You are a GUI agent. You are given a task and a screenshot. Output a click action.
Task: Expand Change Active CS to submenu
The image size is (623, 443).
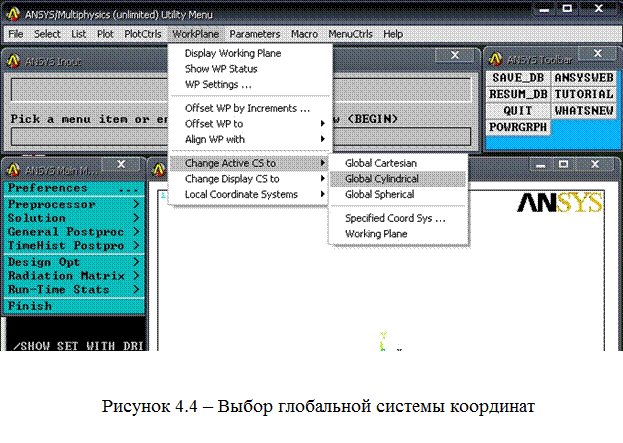coord(250,163)
